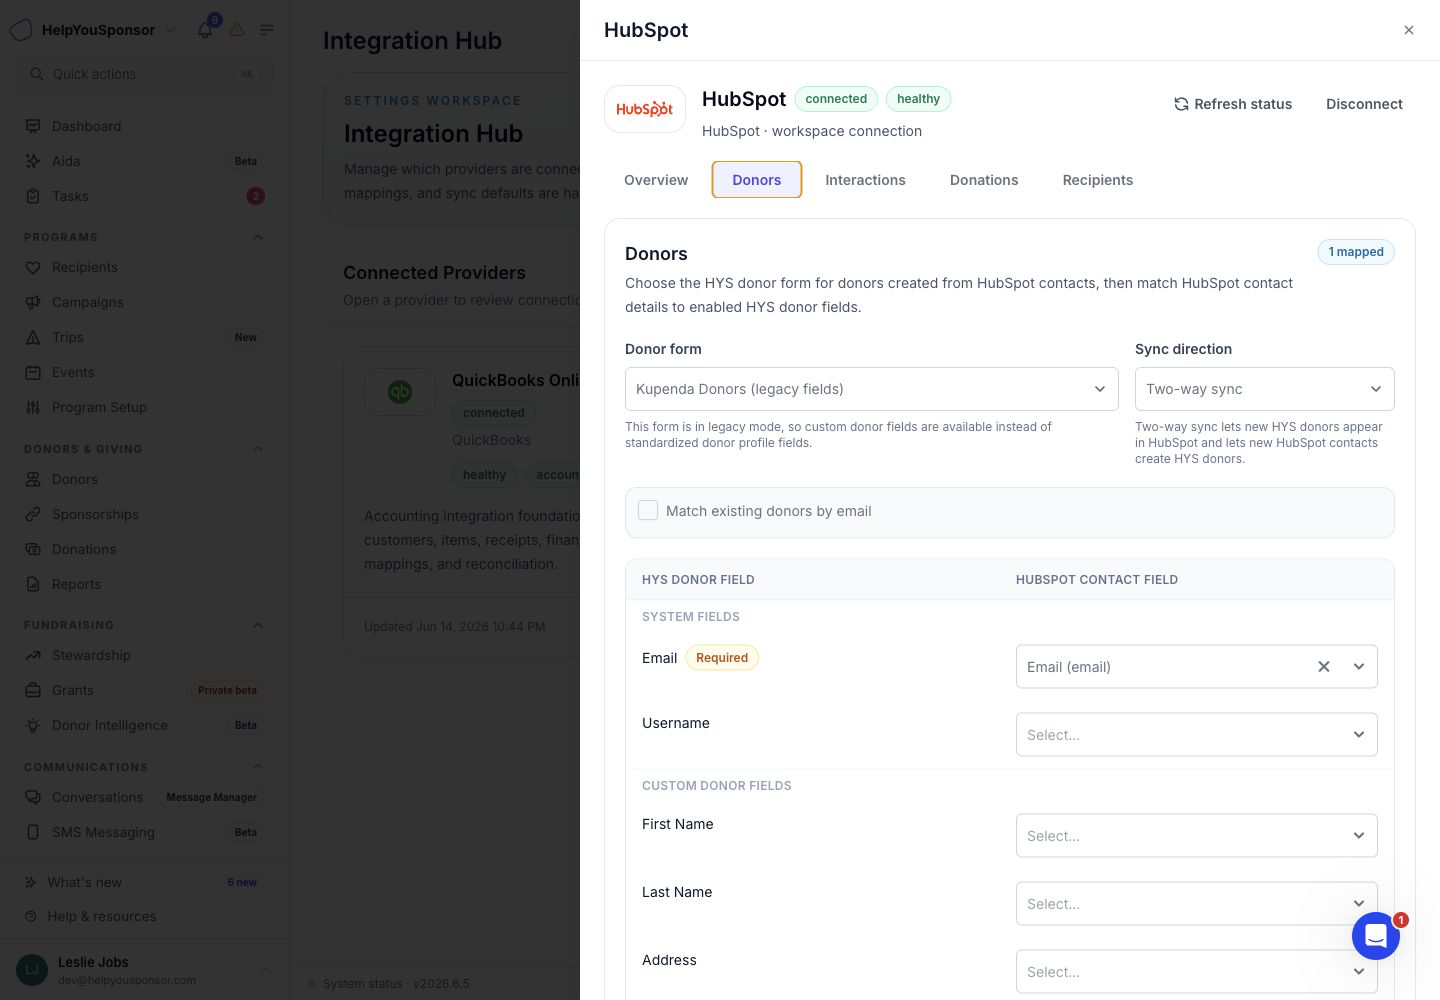Open the Donor form dropdown
The width and height of the screenshot is (1440, 1000).
tap(872, 389)
